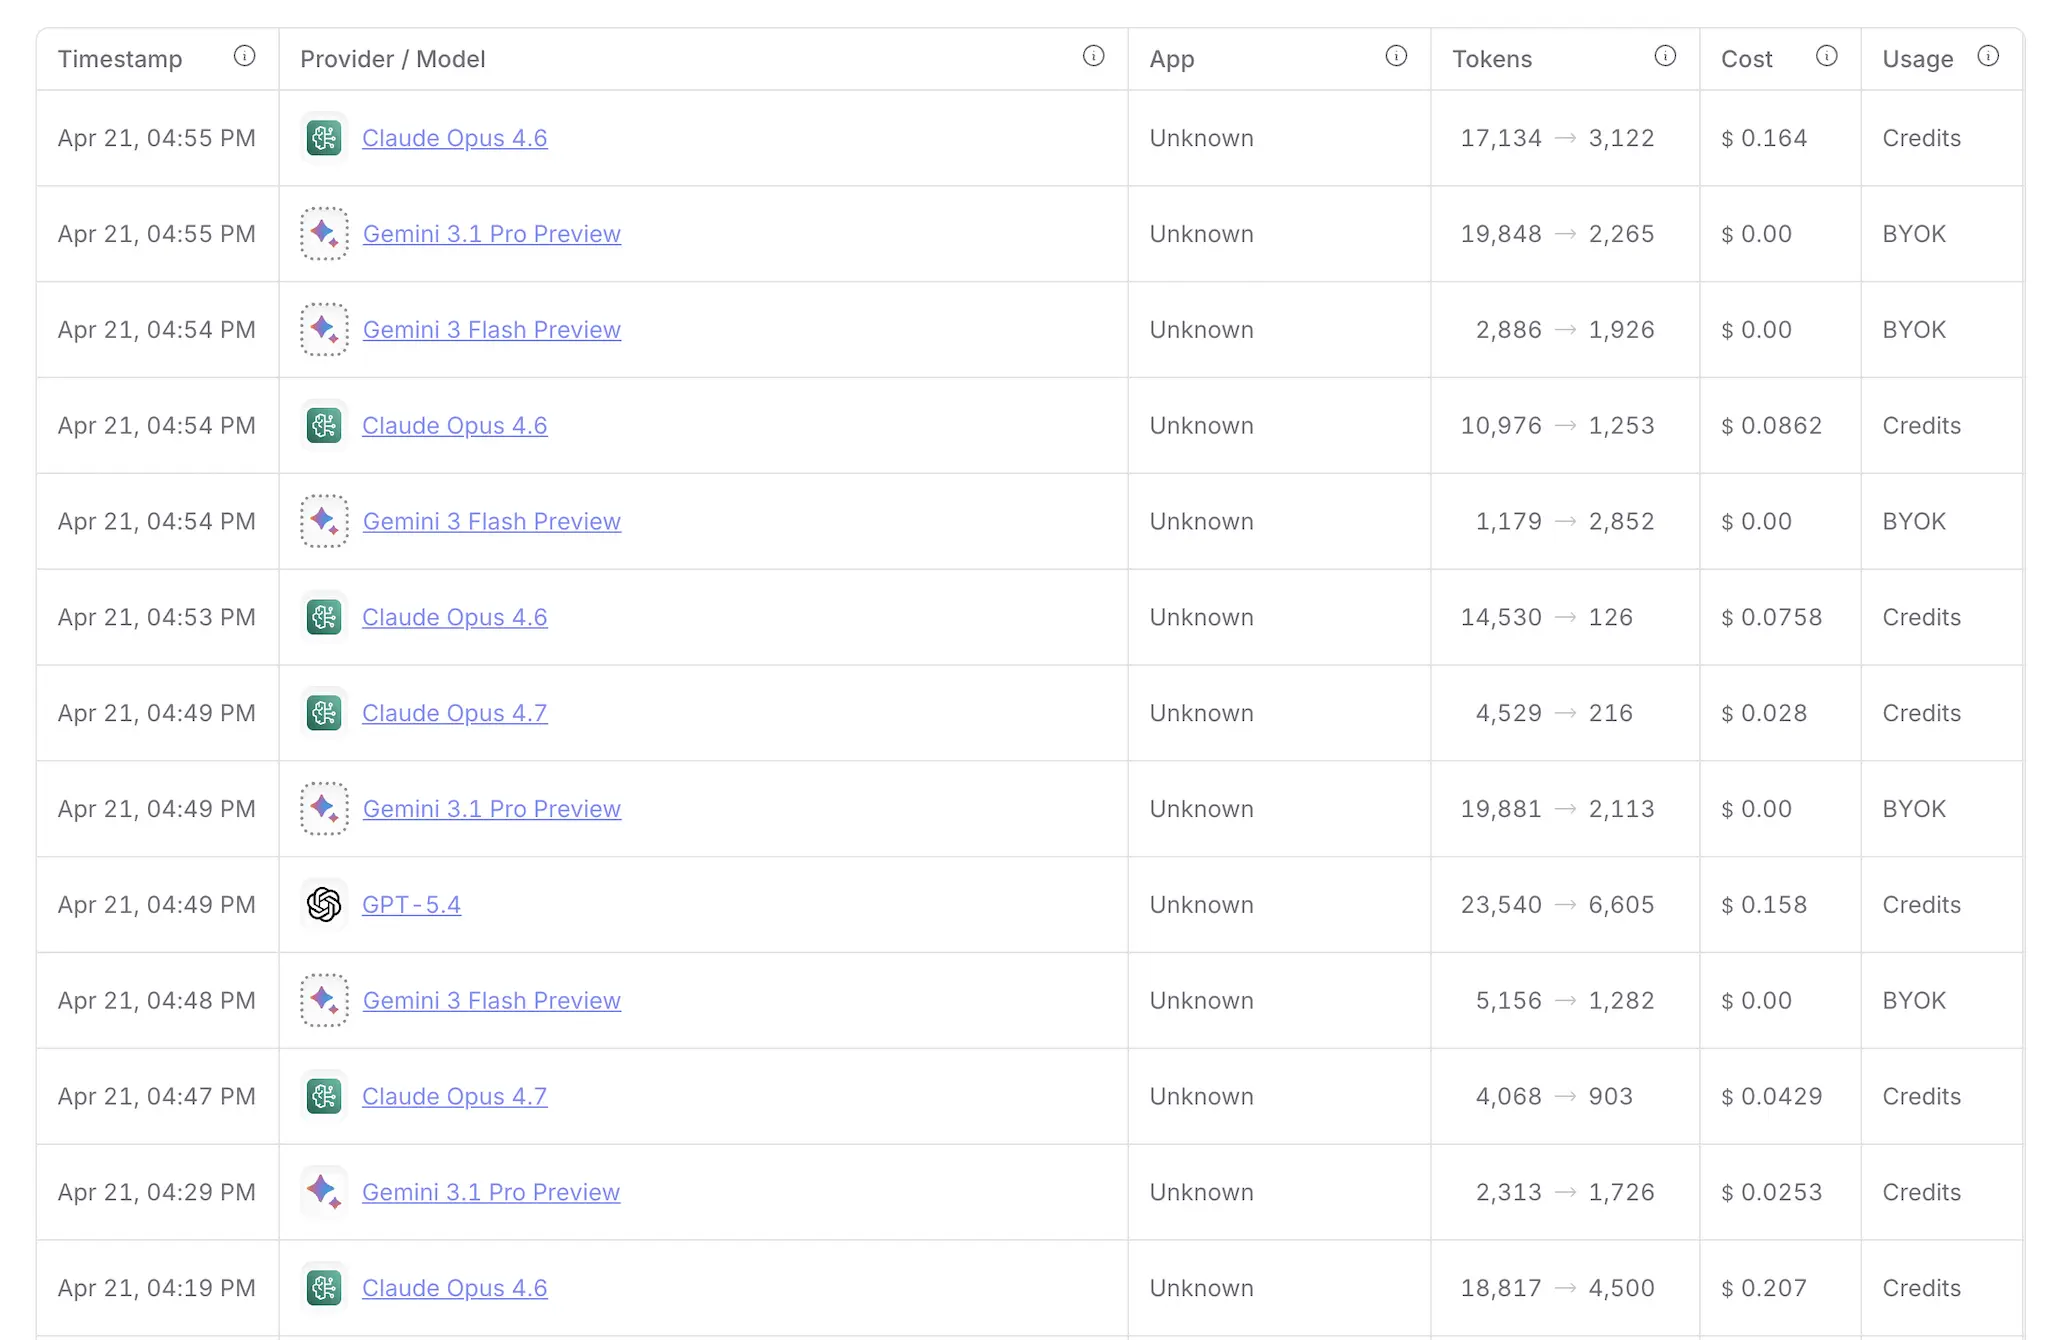Click the "Tokens" column header text

[x=1492, y=59]
